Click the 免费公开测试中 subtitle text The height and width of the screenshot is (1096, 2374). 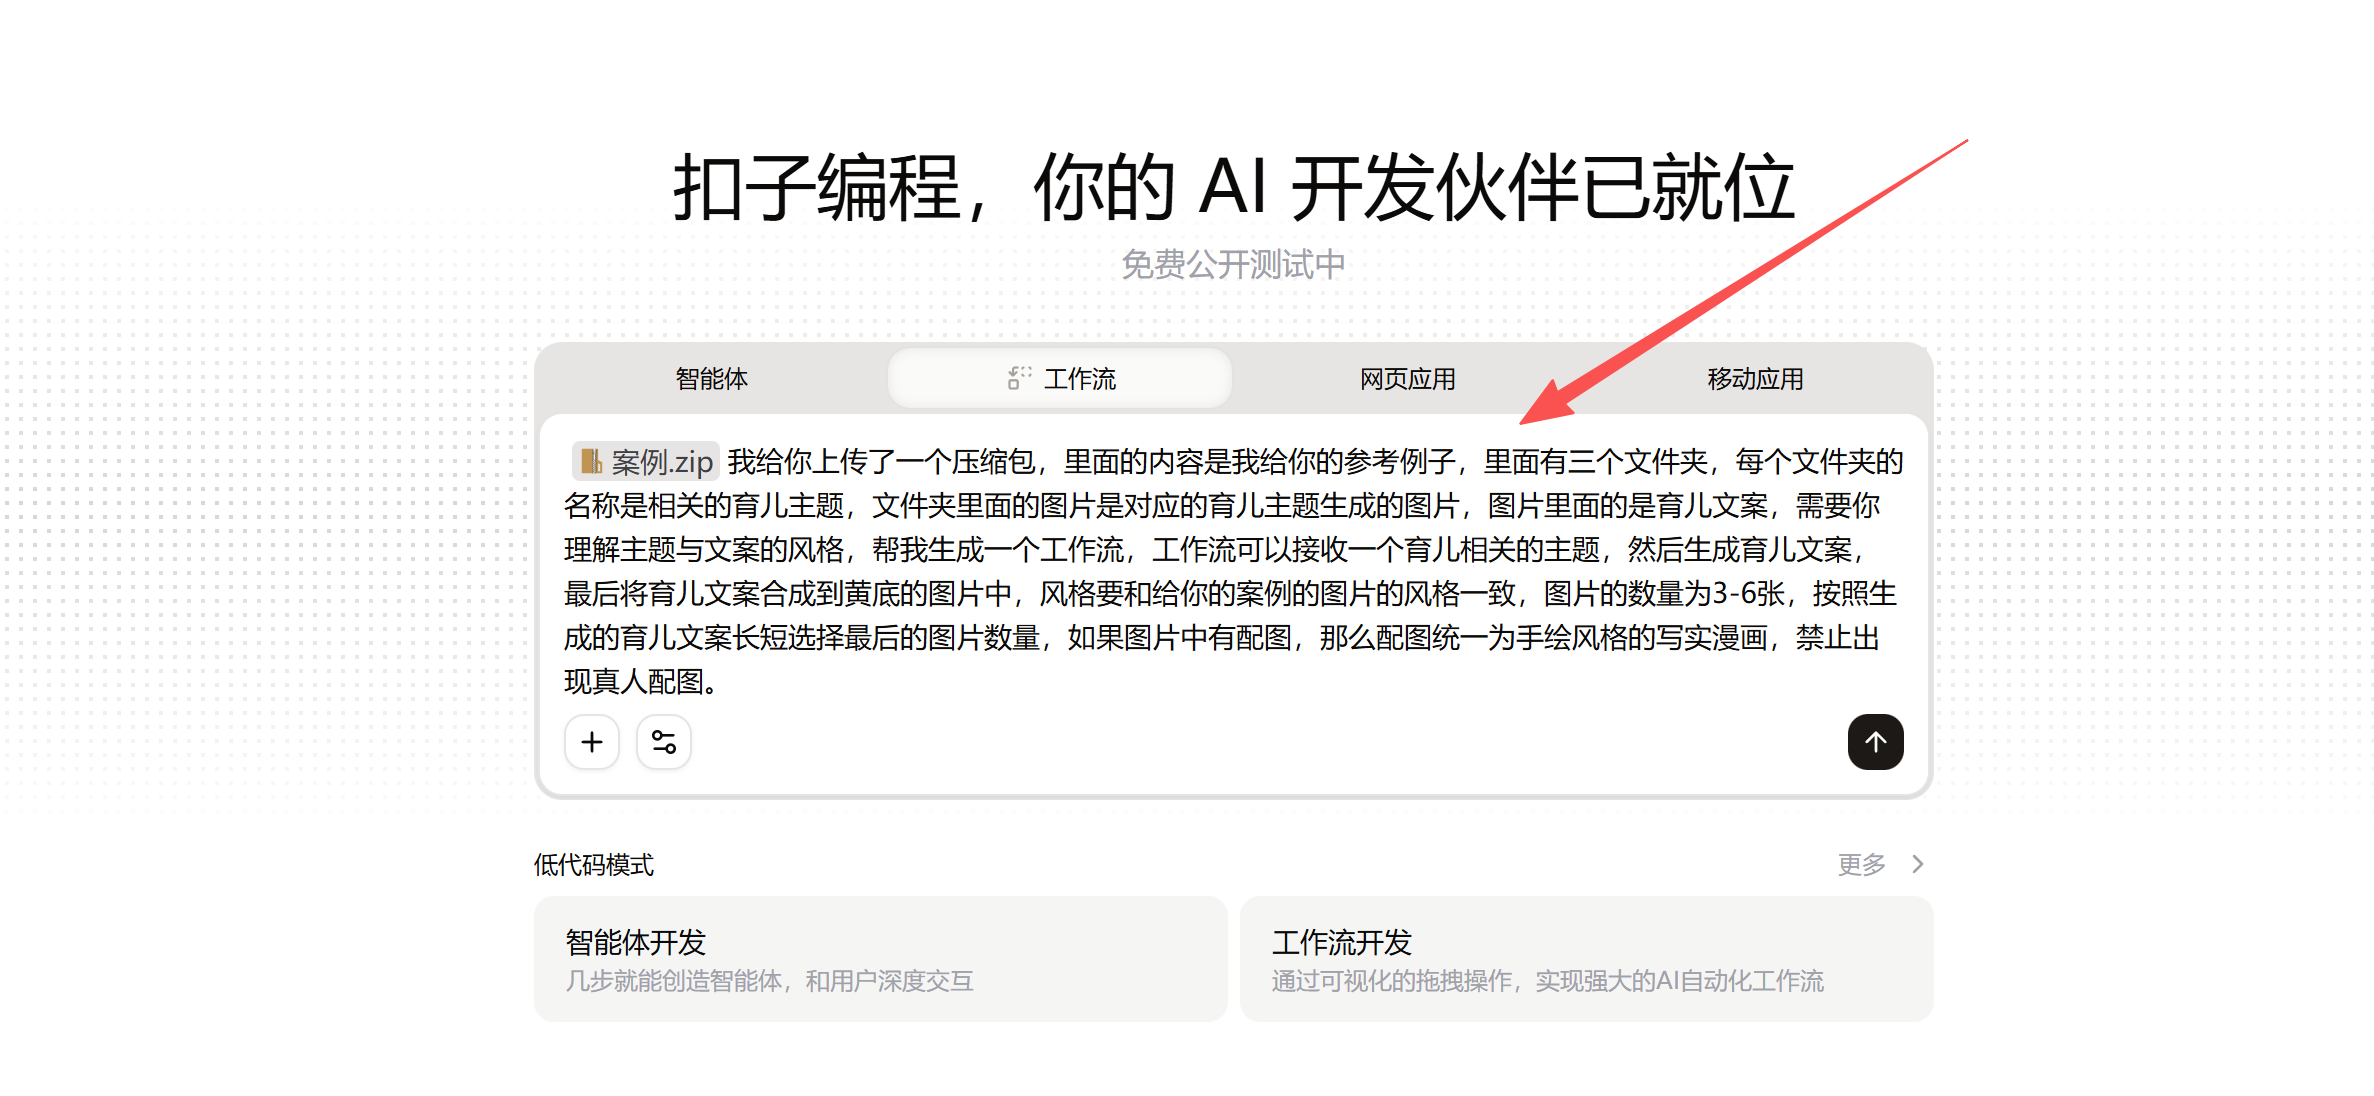1233,265
